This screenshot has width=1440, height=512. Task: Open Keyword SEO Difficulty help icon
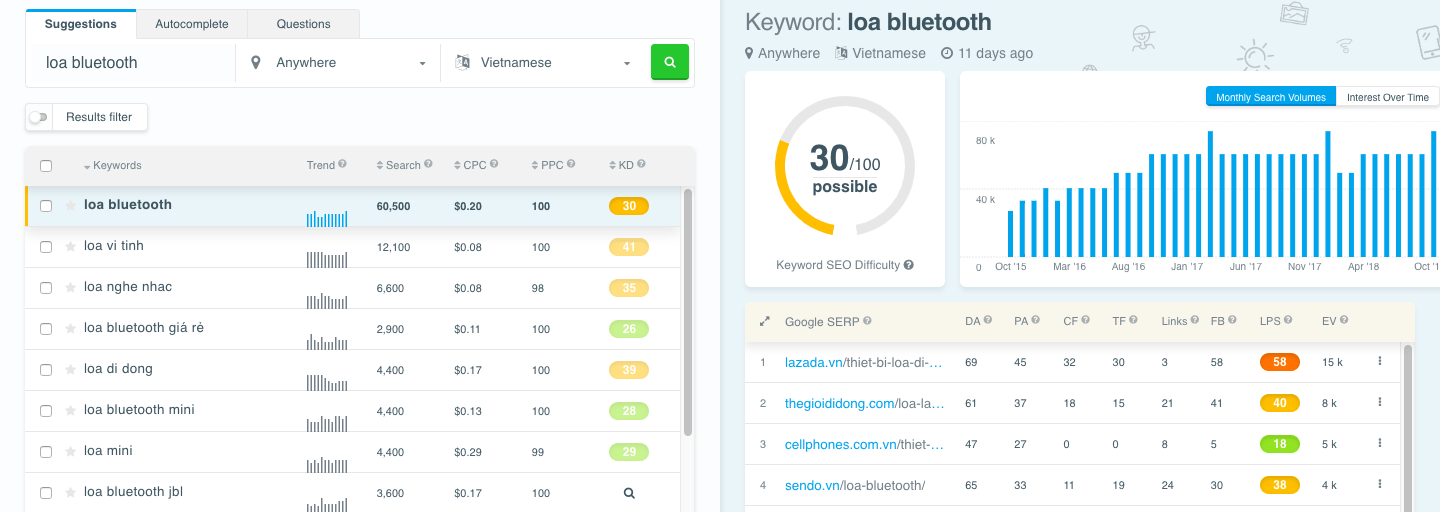pos(909,265)
